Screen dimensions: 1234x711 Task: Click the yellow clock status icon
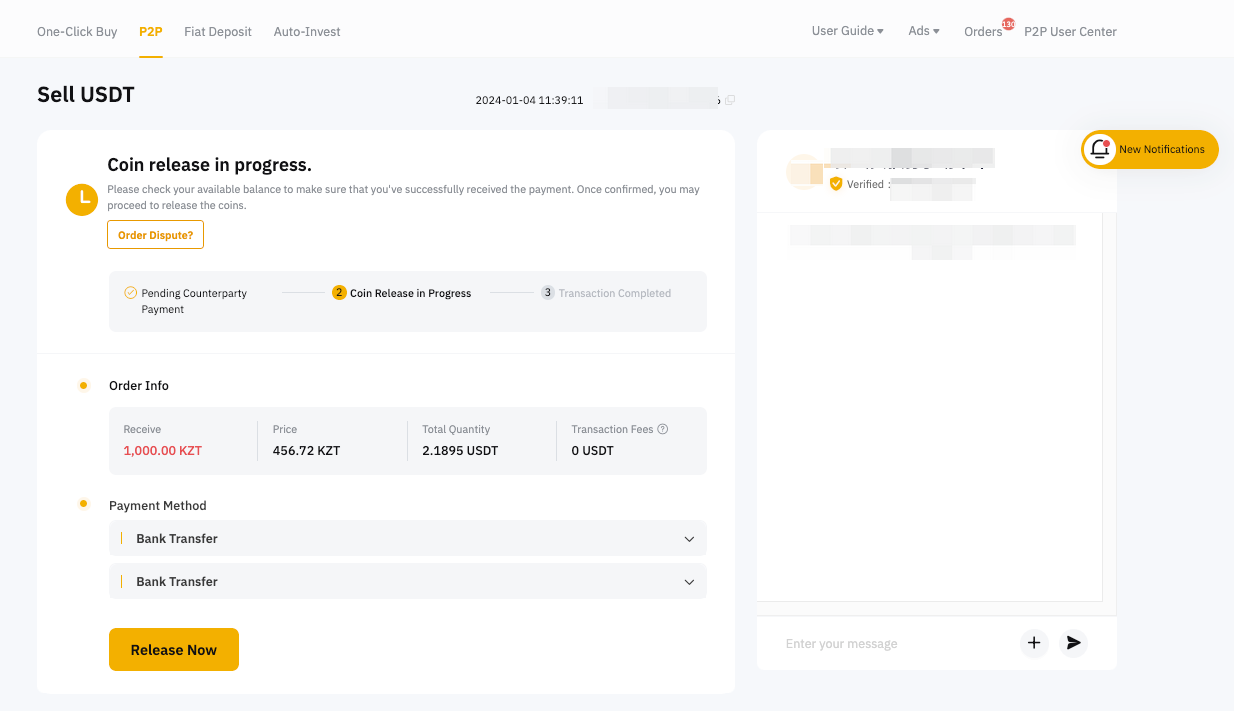pos(82,200)
